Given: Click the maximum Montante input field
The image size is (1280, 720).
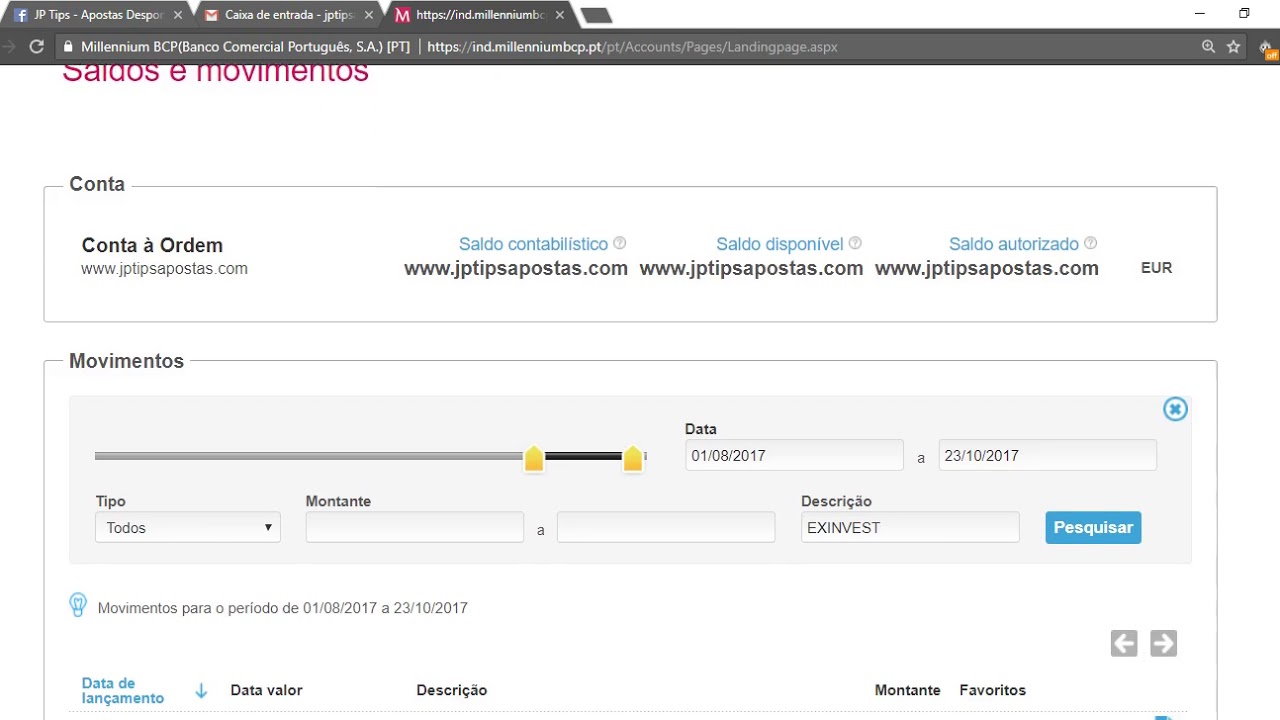Looking at the screenshot, I should 666,527.
